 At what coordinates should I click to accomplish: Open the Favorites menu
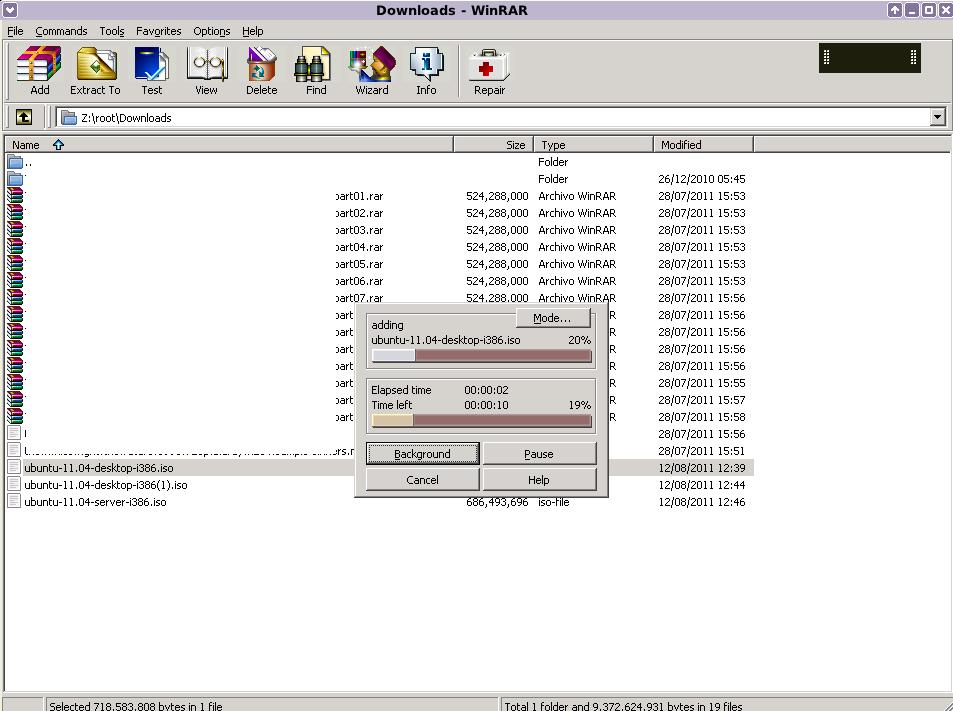(159, 31)
